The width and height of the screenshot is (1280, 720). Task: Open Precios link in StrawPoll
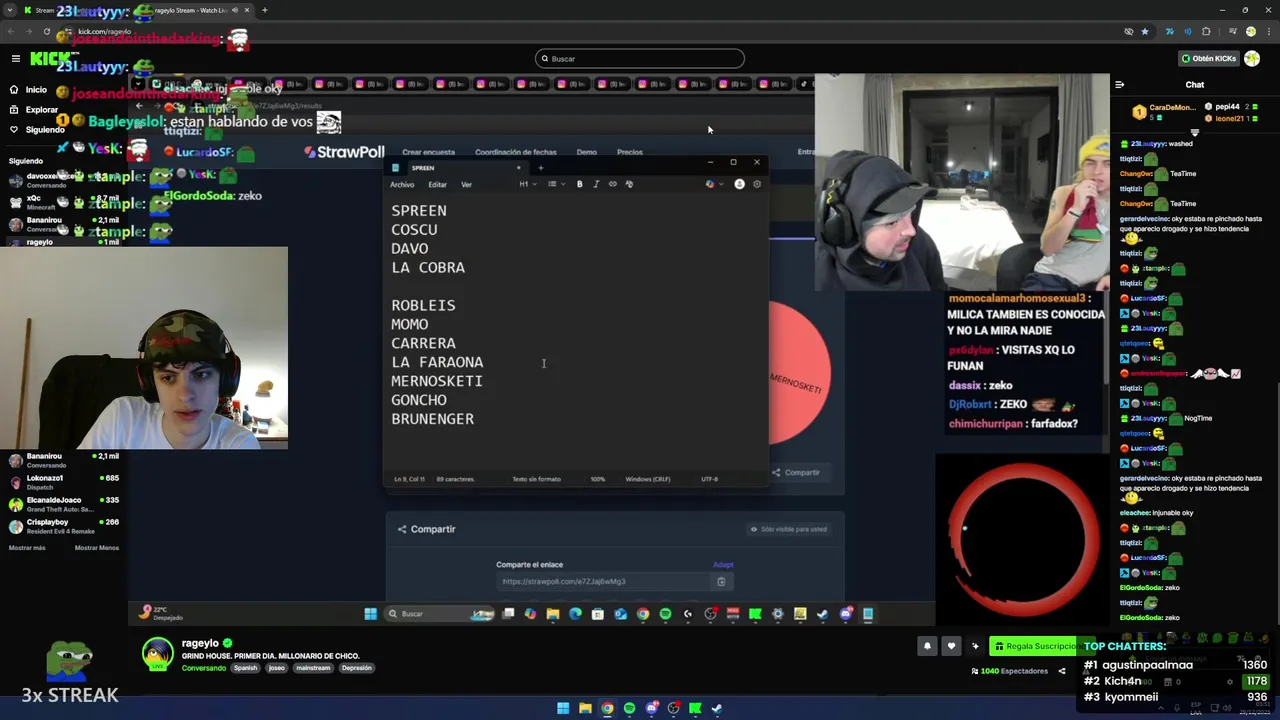[x=630, y=152]
